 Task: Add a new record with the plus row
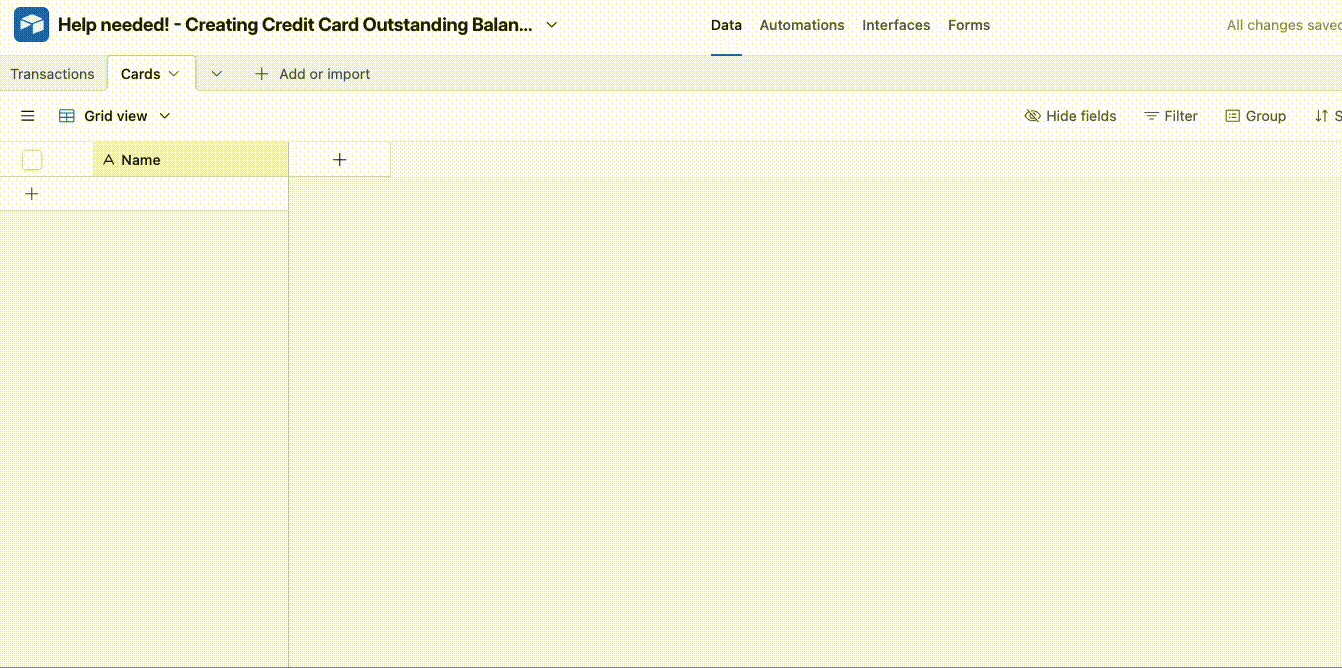point(32,194)
